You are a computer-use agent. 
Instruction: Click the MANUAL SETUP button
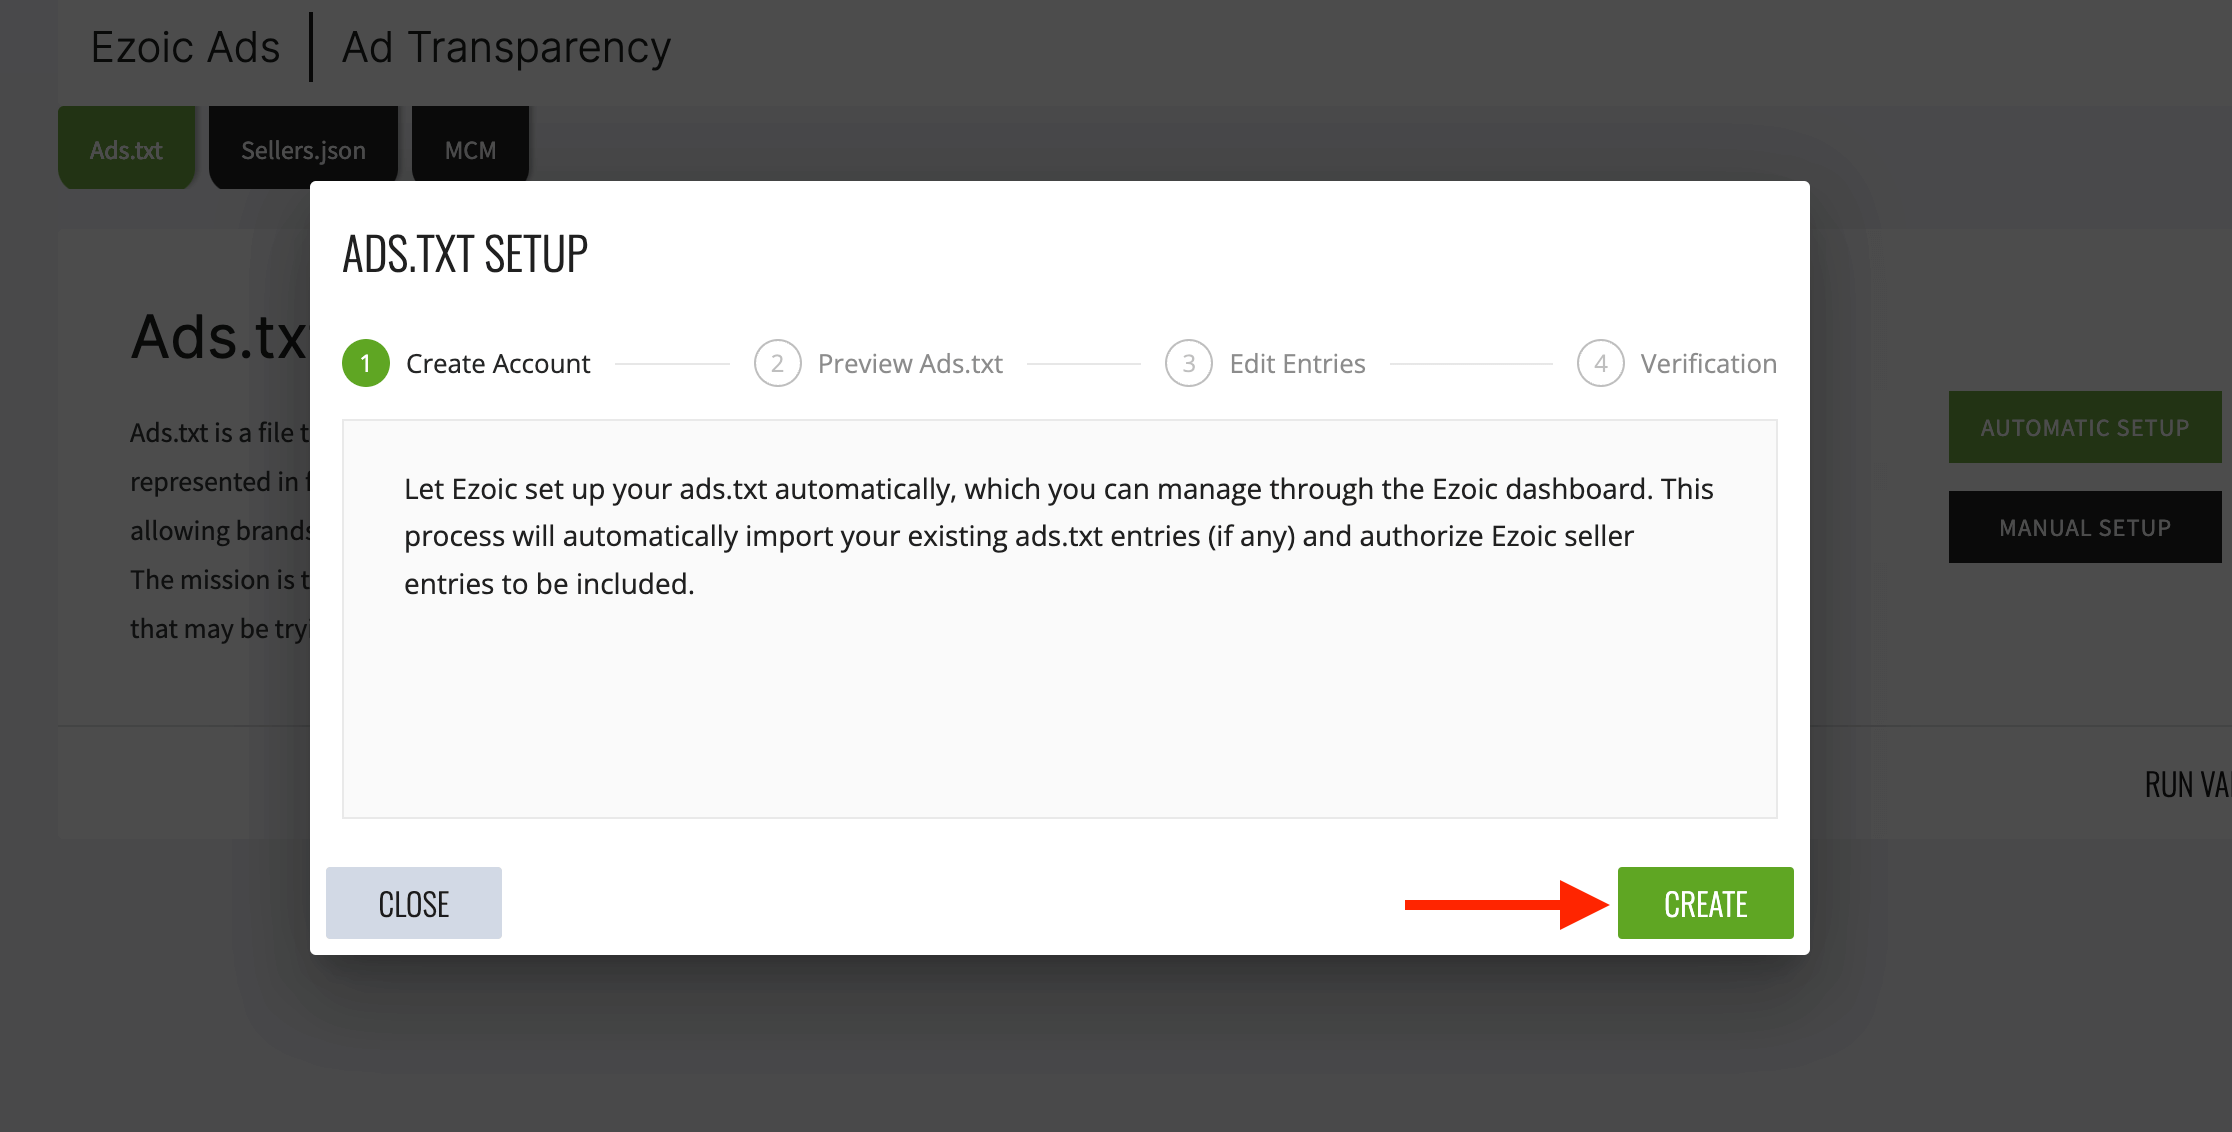(x=2085, y=527)
